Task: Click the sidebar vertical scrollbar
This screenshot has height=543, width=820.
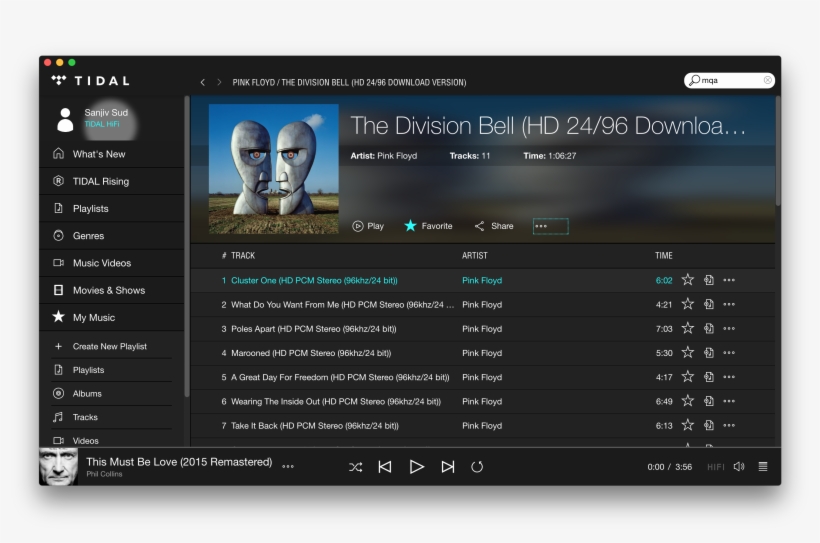Action: coord(186,246)
